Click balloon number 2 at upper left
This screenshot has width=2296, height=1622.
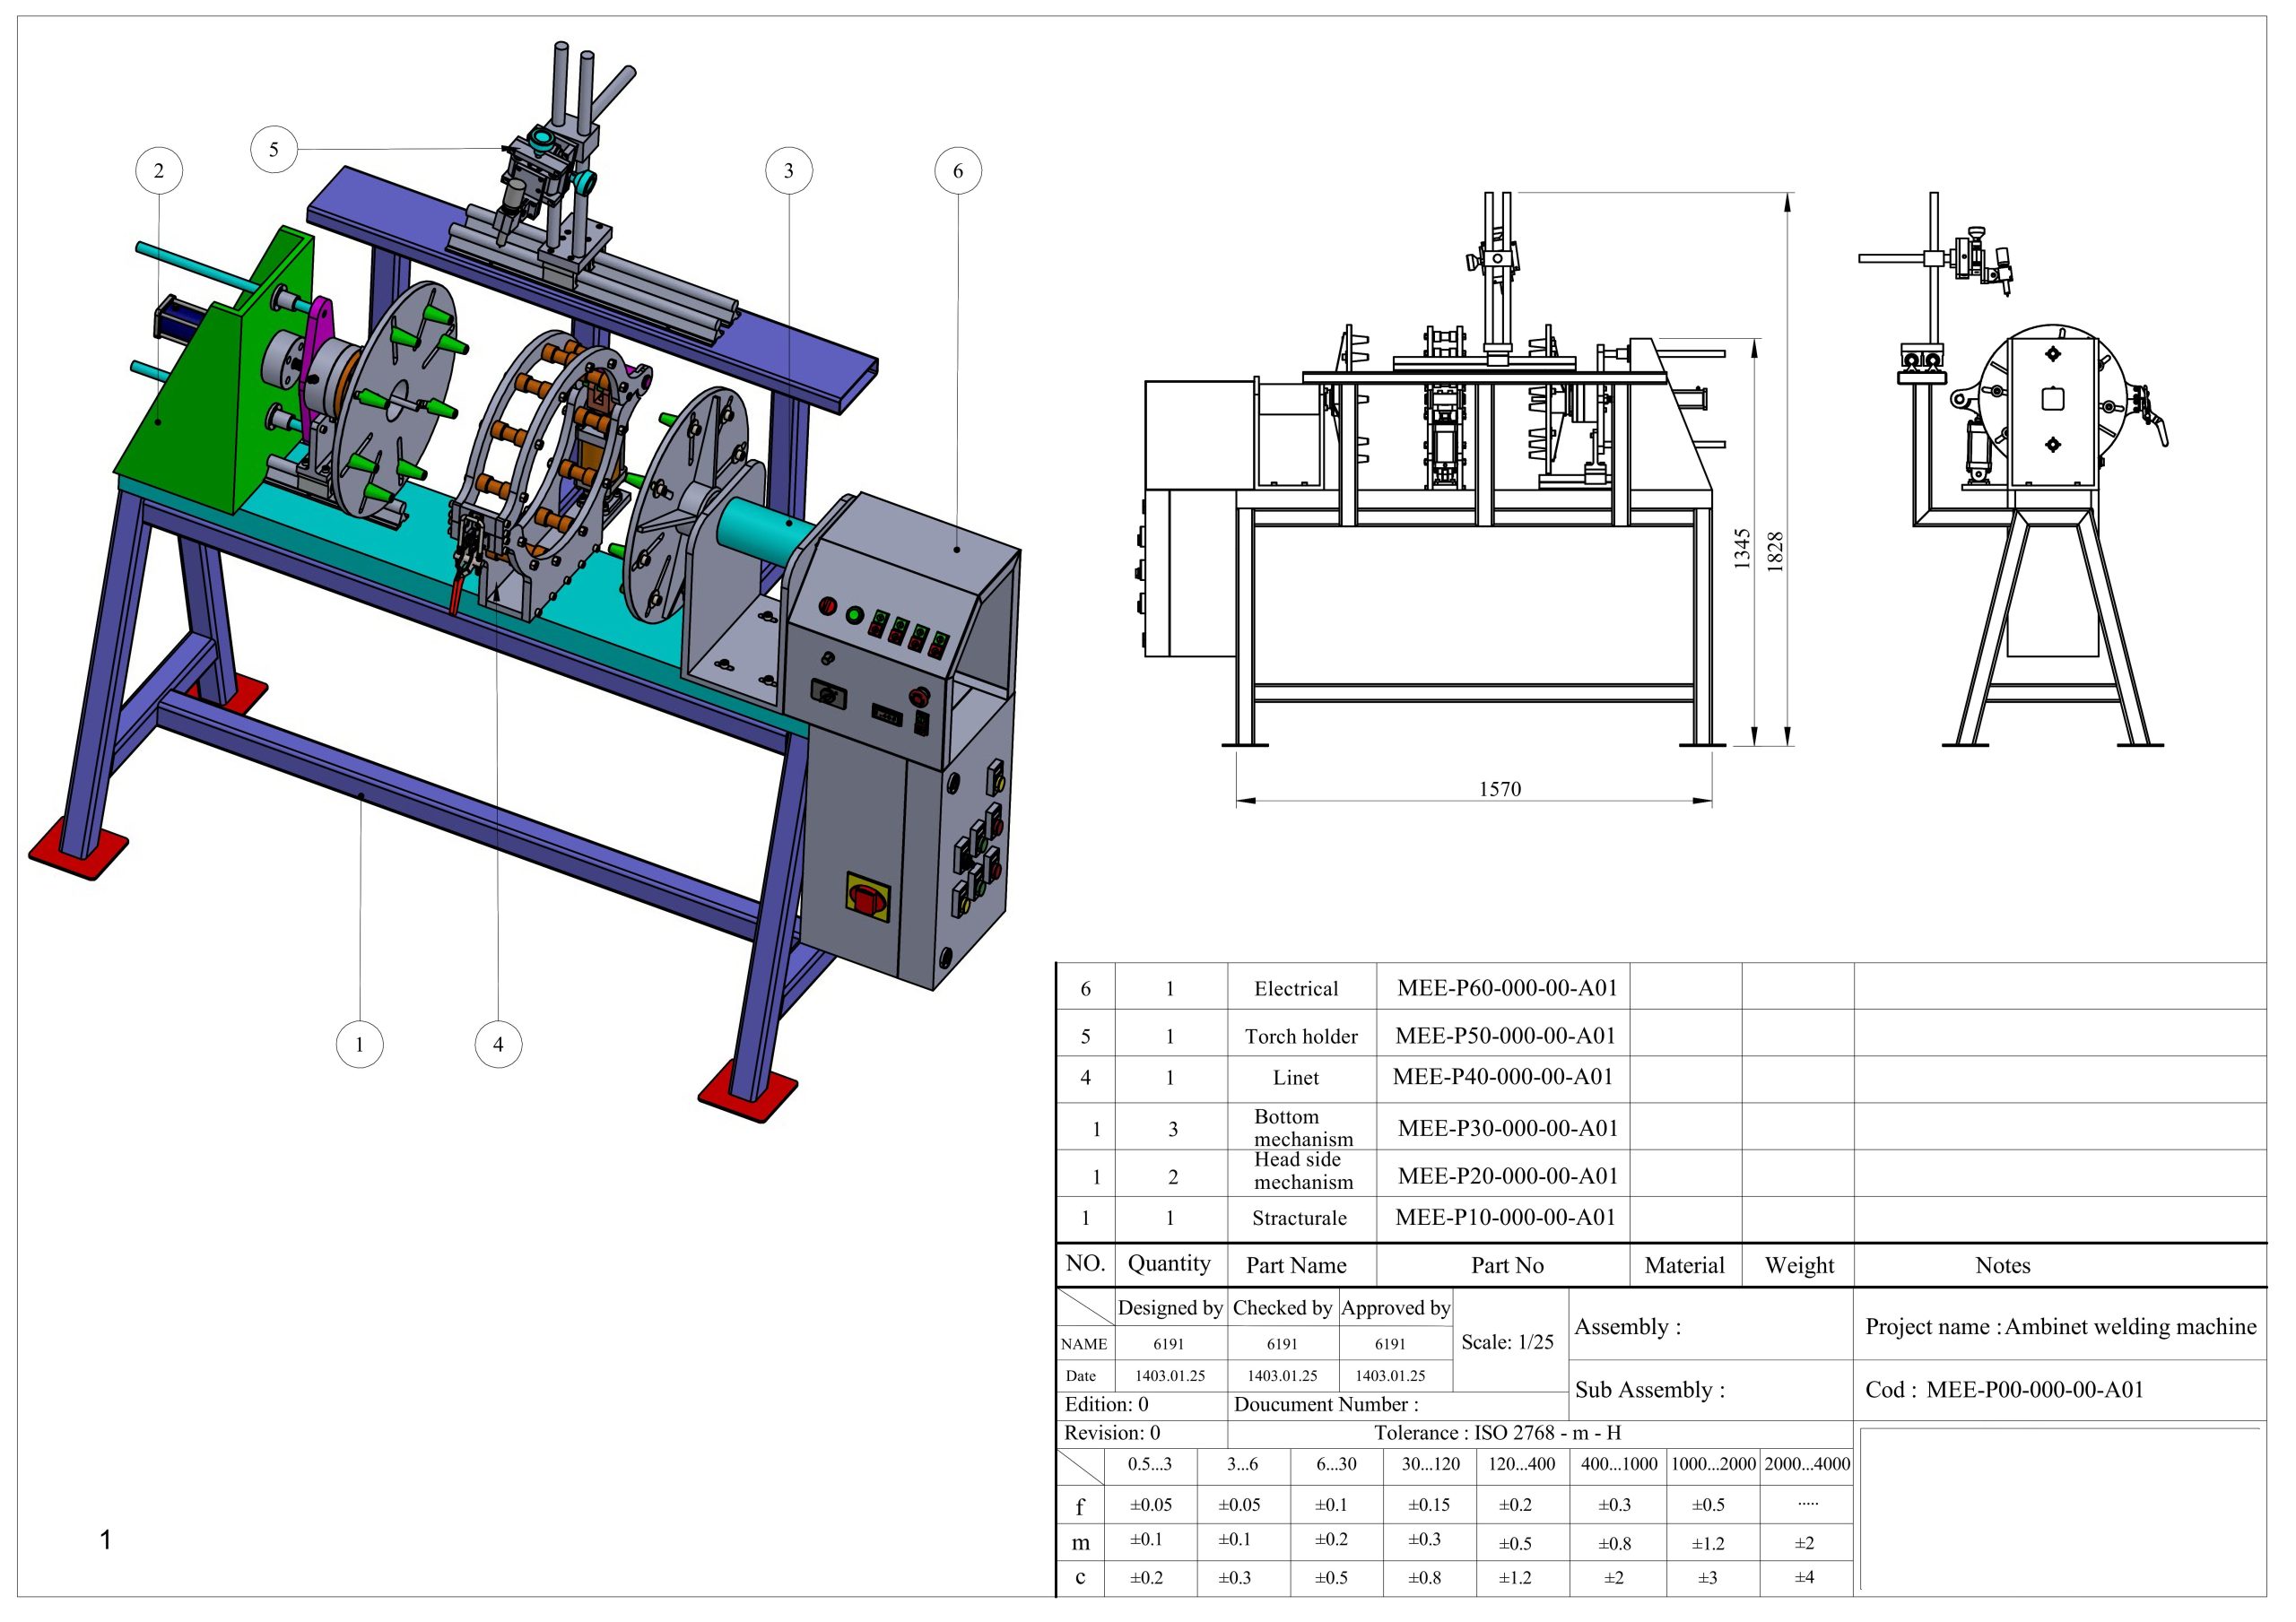[159, 171]
